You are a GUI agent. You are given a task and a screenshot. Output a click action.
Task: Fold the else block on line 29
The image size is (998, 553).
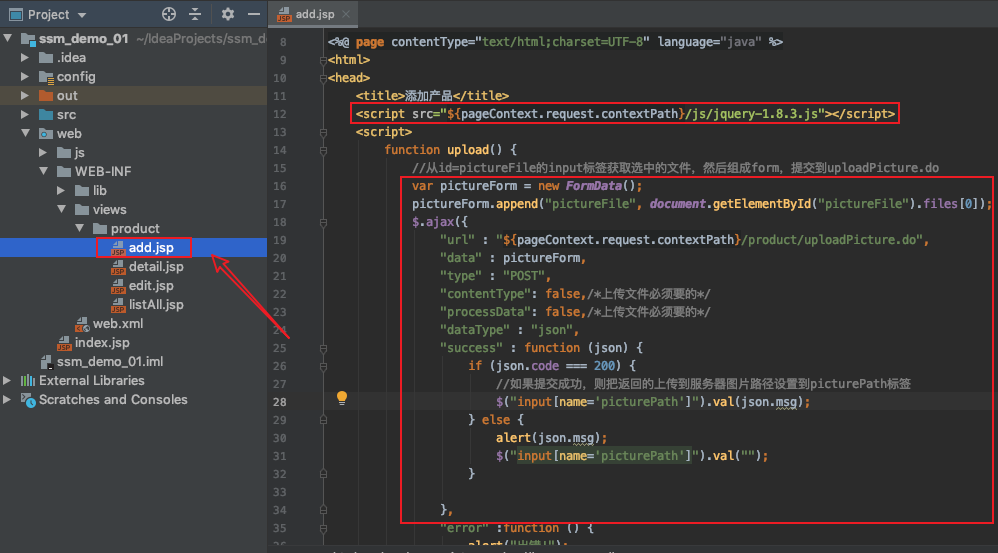click(x=323, y=421)
